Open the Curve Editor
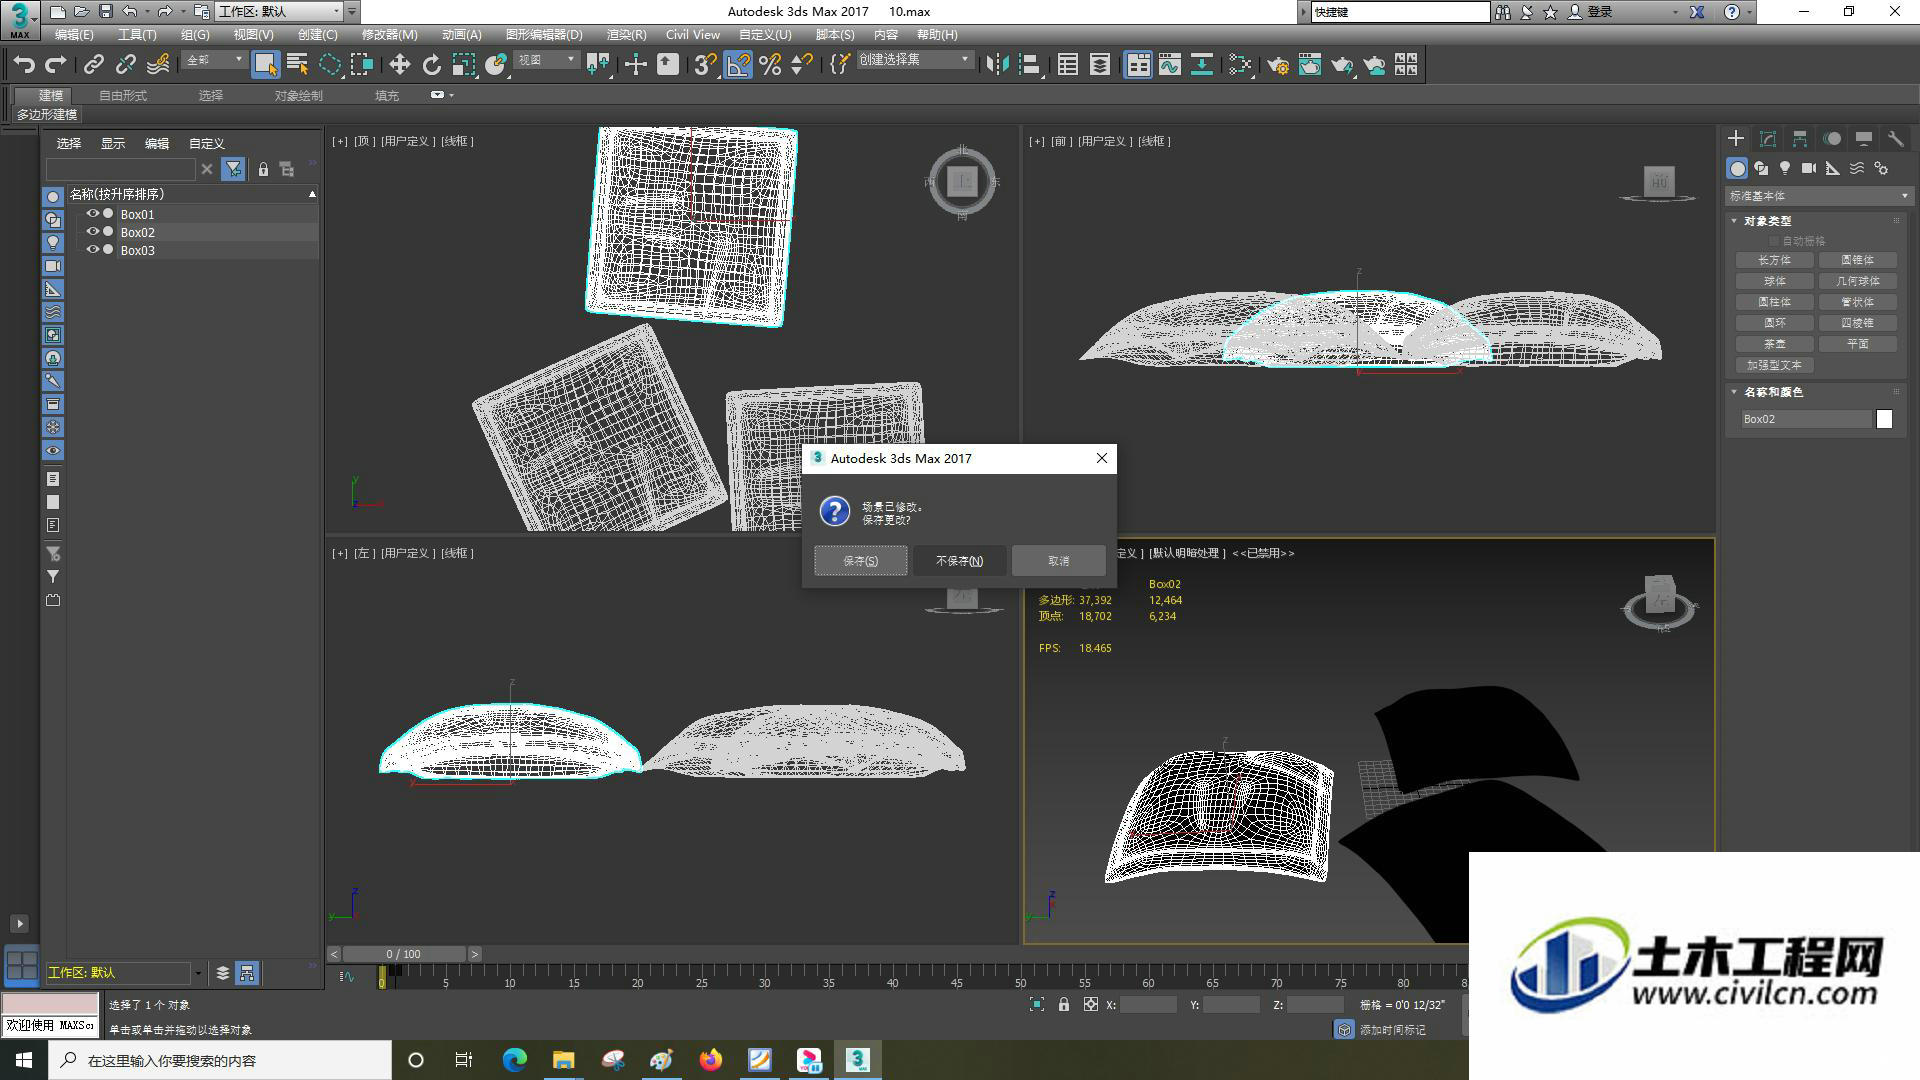The image size is (1920, 1080). point(1170,65)
